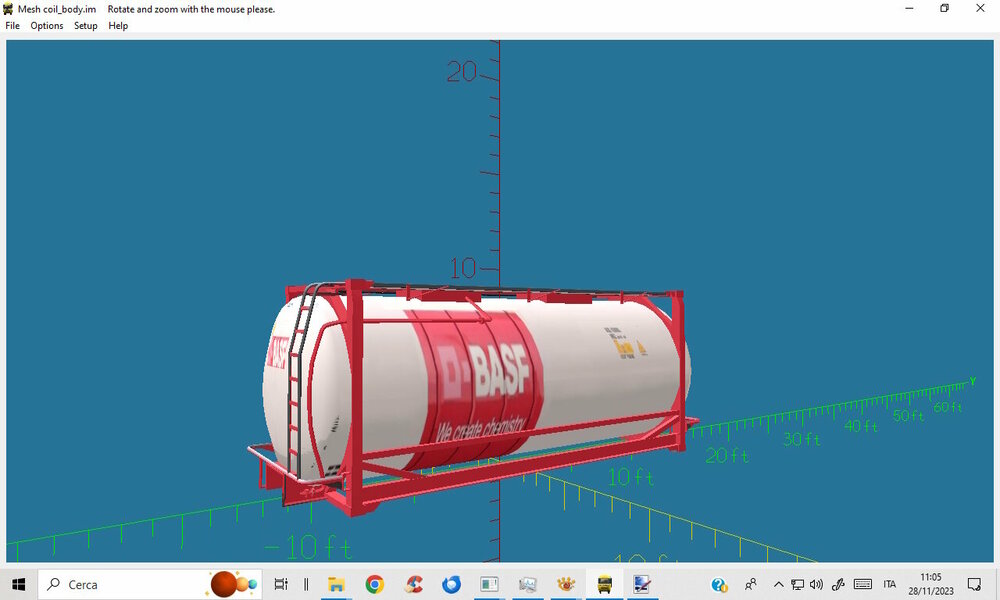1000x600 pixels.
Task: Switch to the yellow train mesh viewer app
Action: 604,584
